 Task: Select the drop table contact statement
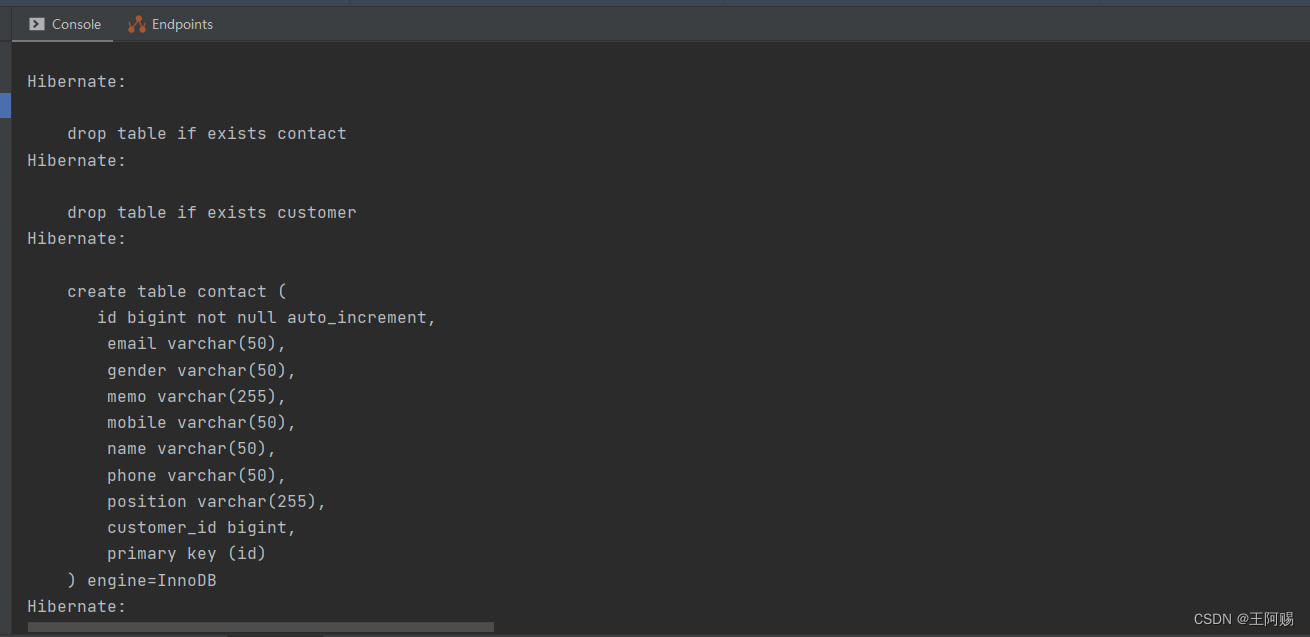(206, 133)
